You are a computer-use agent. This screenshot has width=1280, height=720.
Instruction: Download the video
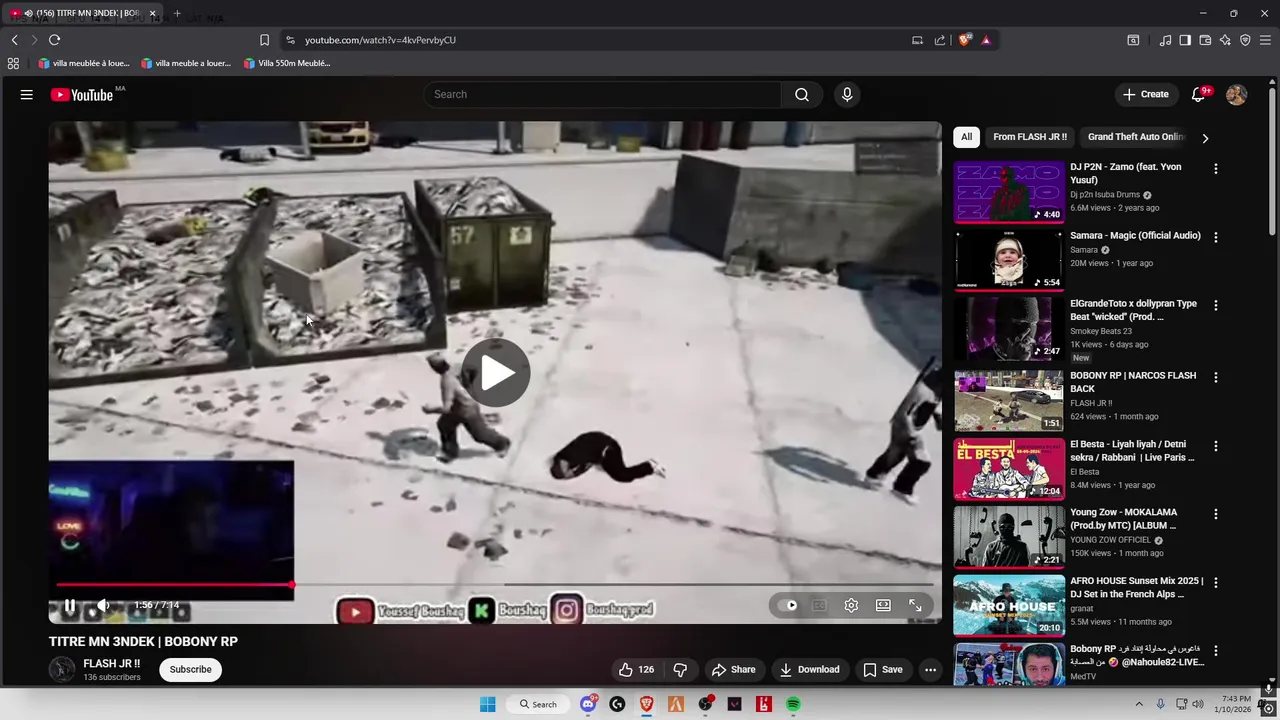coord(809,669)
